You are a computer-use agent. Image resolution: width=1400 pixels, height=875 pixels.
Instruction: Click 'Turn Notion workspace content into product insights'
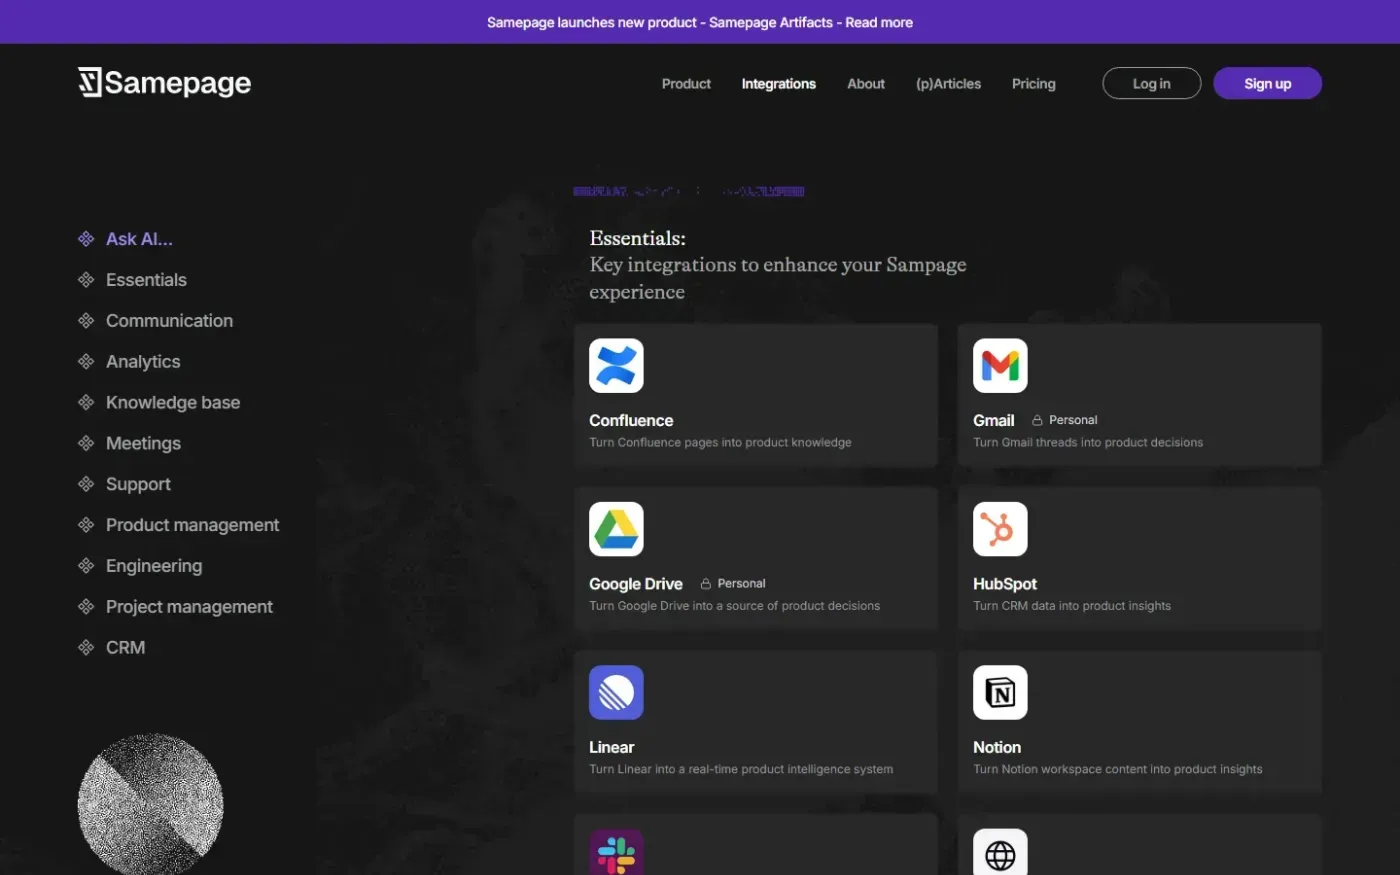tap(1118, 769)
